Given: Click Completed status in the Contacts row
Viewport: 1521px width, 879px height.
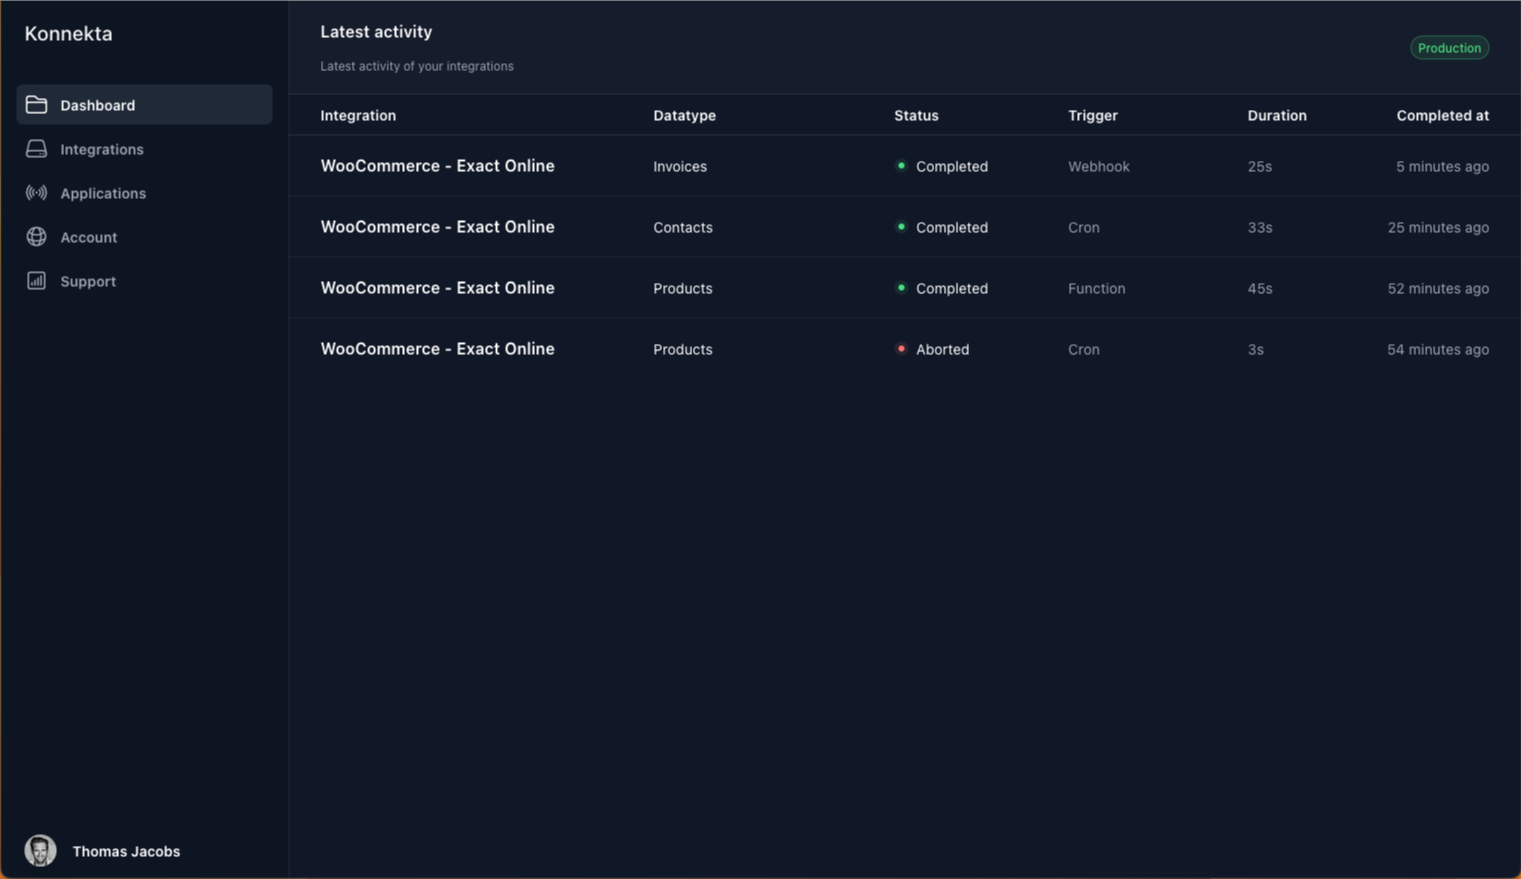Looking at the screenshot, I should pyautogui.click(x=951, y=227).
